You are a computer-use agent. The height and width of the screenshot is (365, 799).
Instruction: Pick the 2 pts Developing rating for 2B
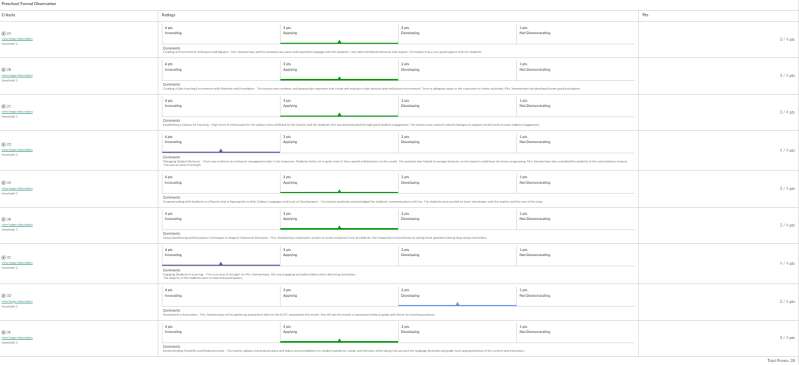[458, 70]
